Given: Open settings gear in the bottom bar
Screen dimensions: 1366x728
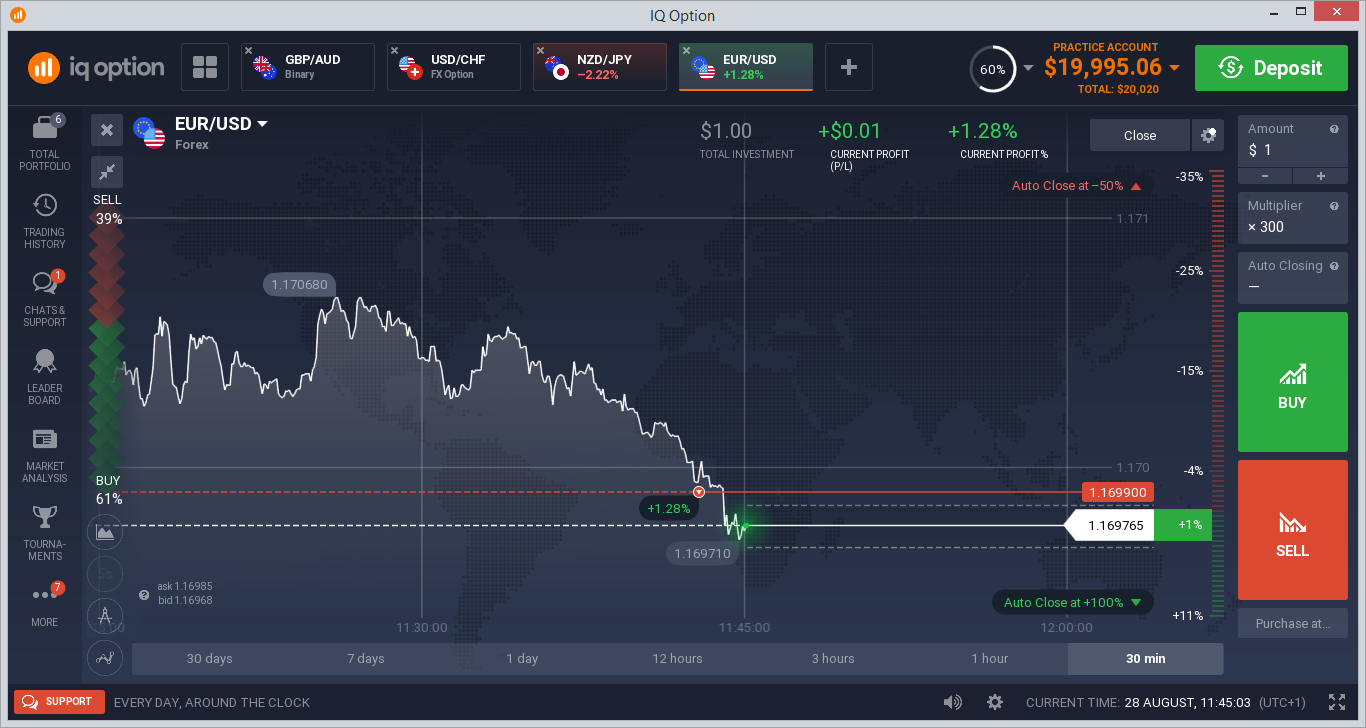Looking at the screenshot, I should click(x=995, y=702).
